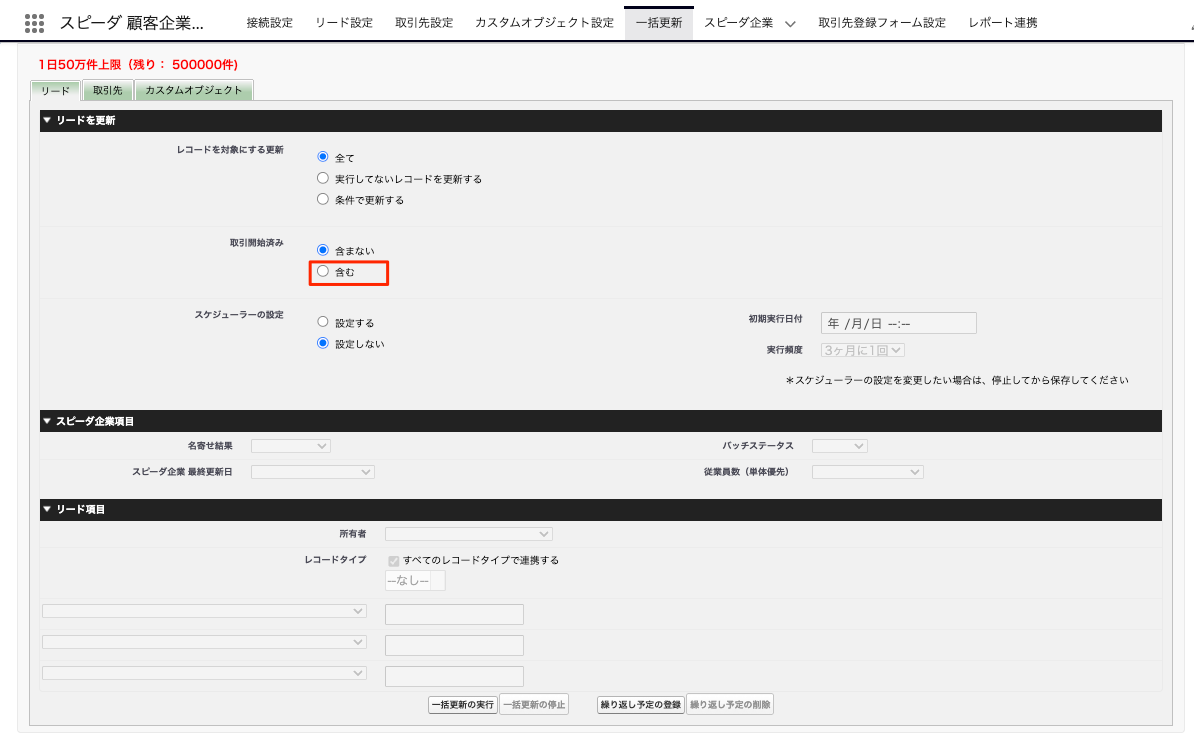Open the 接続設定 navigation tab
Viewport: 1194px width, 736px height.
(269, 23)
